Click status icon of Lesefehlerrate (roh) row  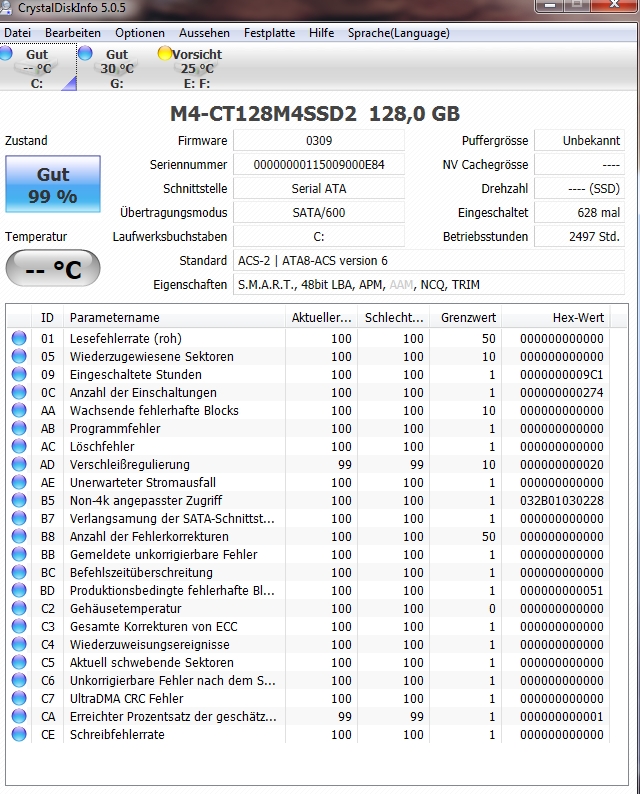tap(19, 338)
